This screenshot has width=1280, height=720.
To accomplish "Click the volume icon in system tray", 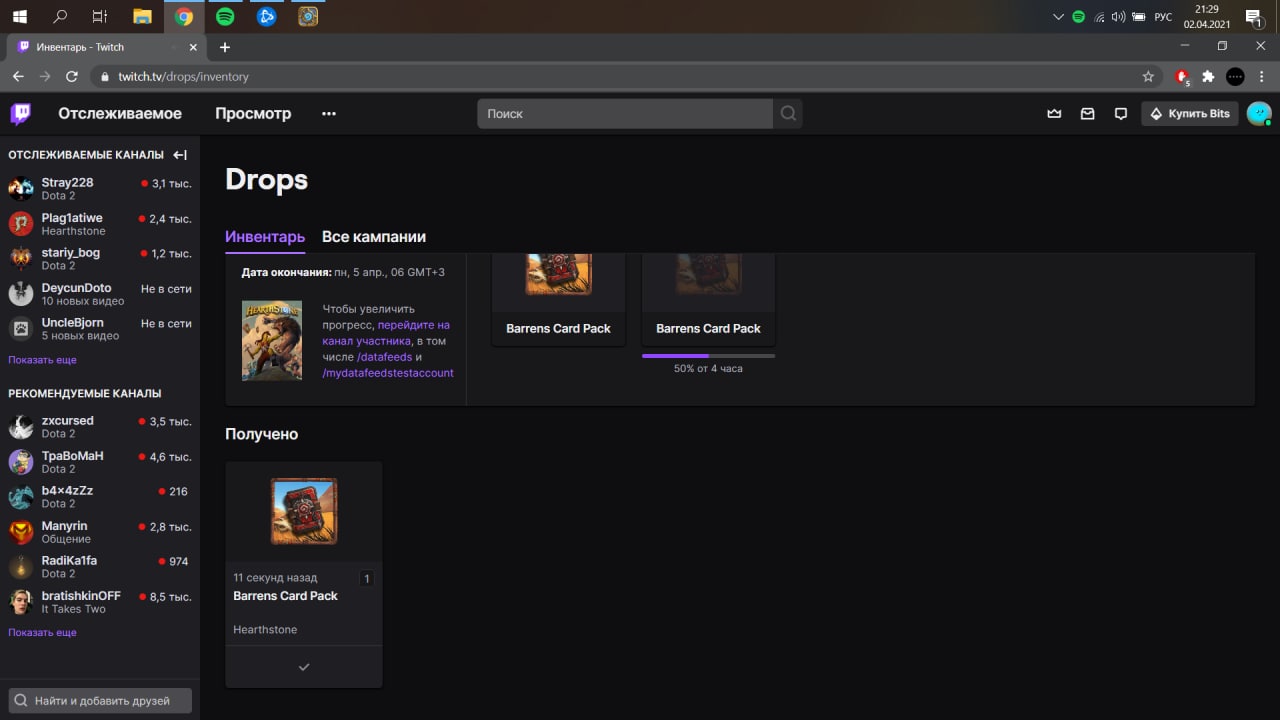I will click(1118, 16).
